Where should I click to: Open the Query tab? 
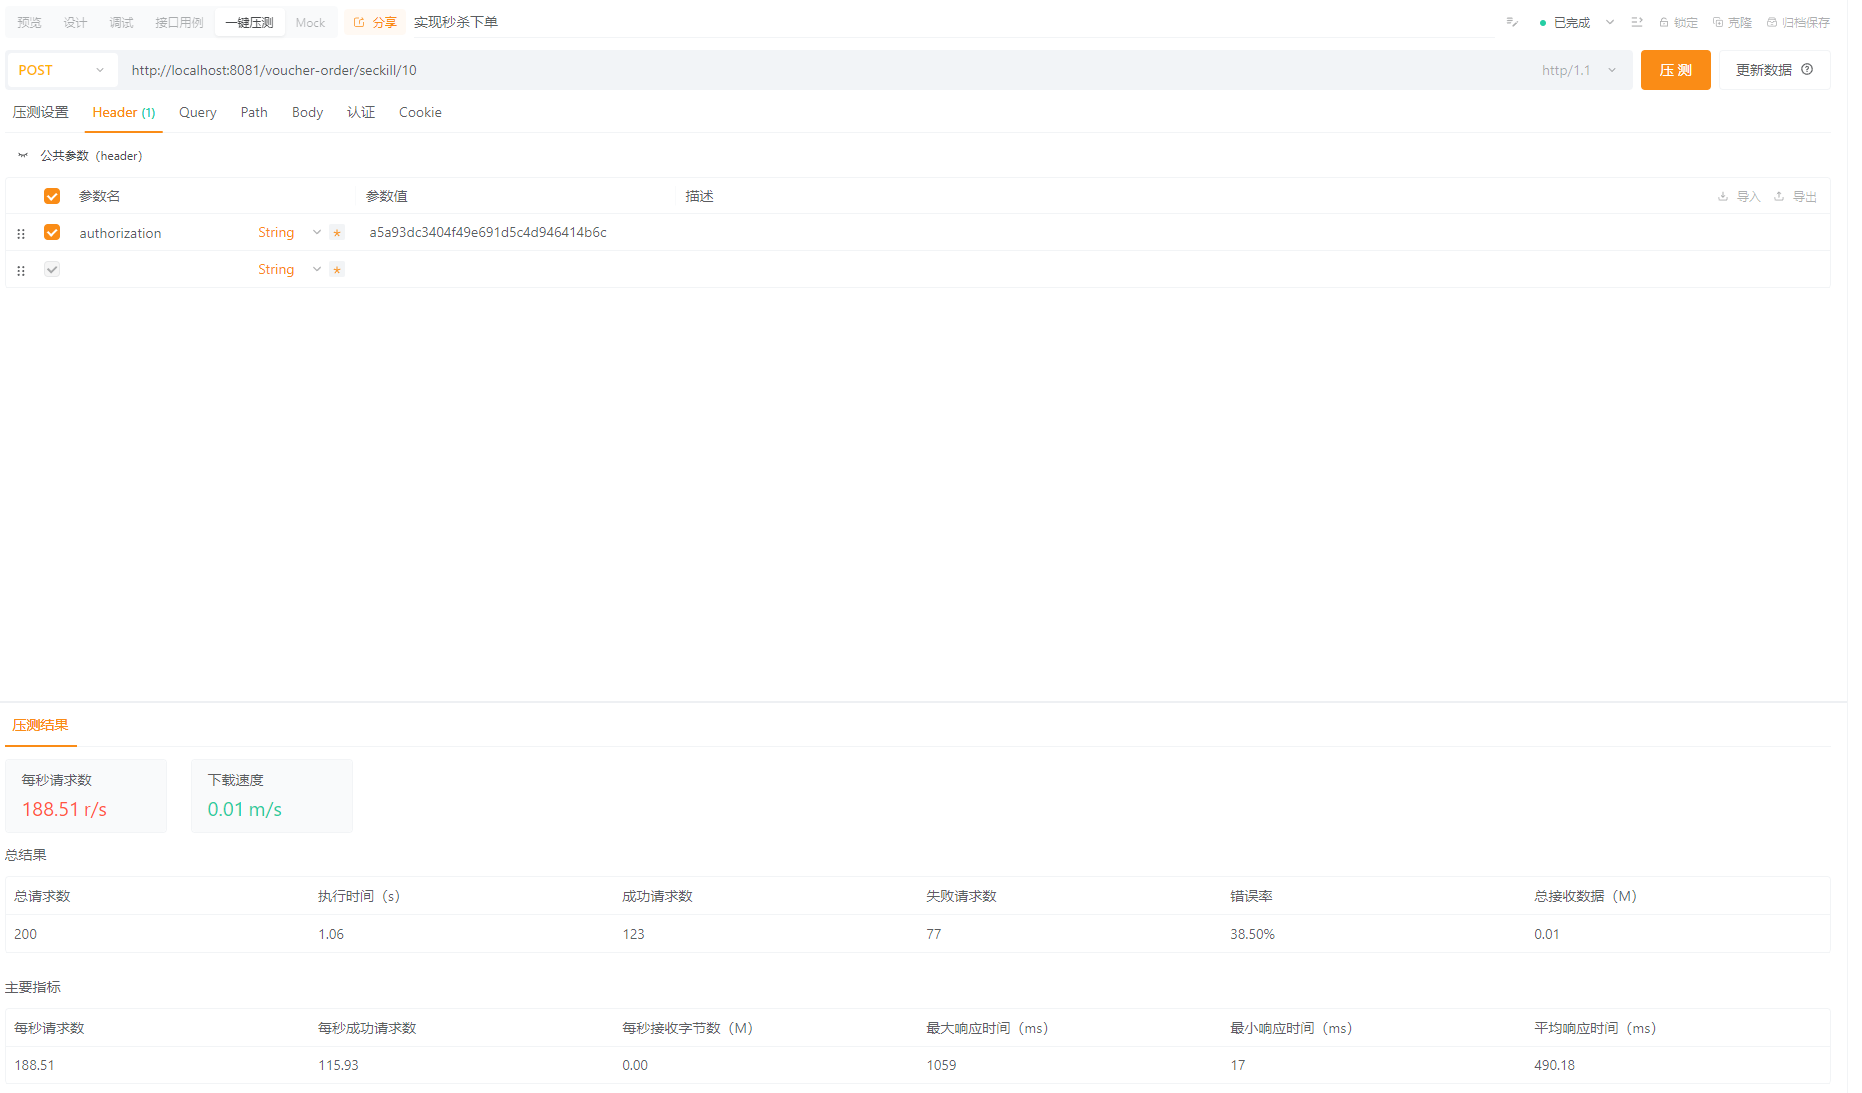[198, 112]
